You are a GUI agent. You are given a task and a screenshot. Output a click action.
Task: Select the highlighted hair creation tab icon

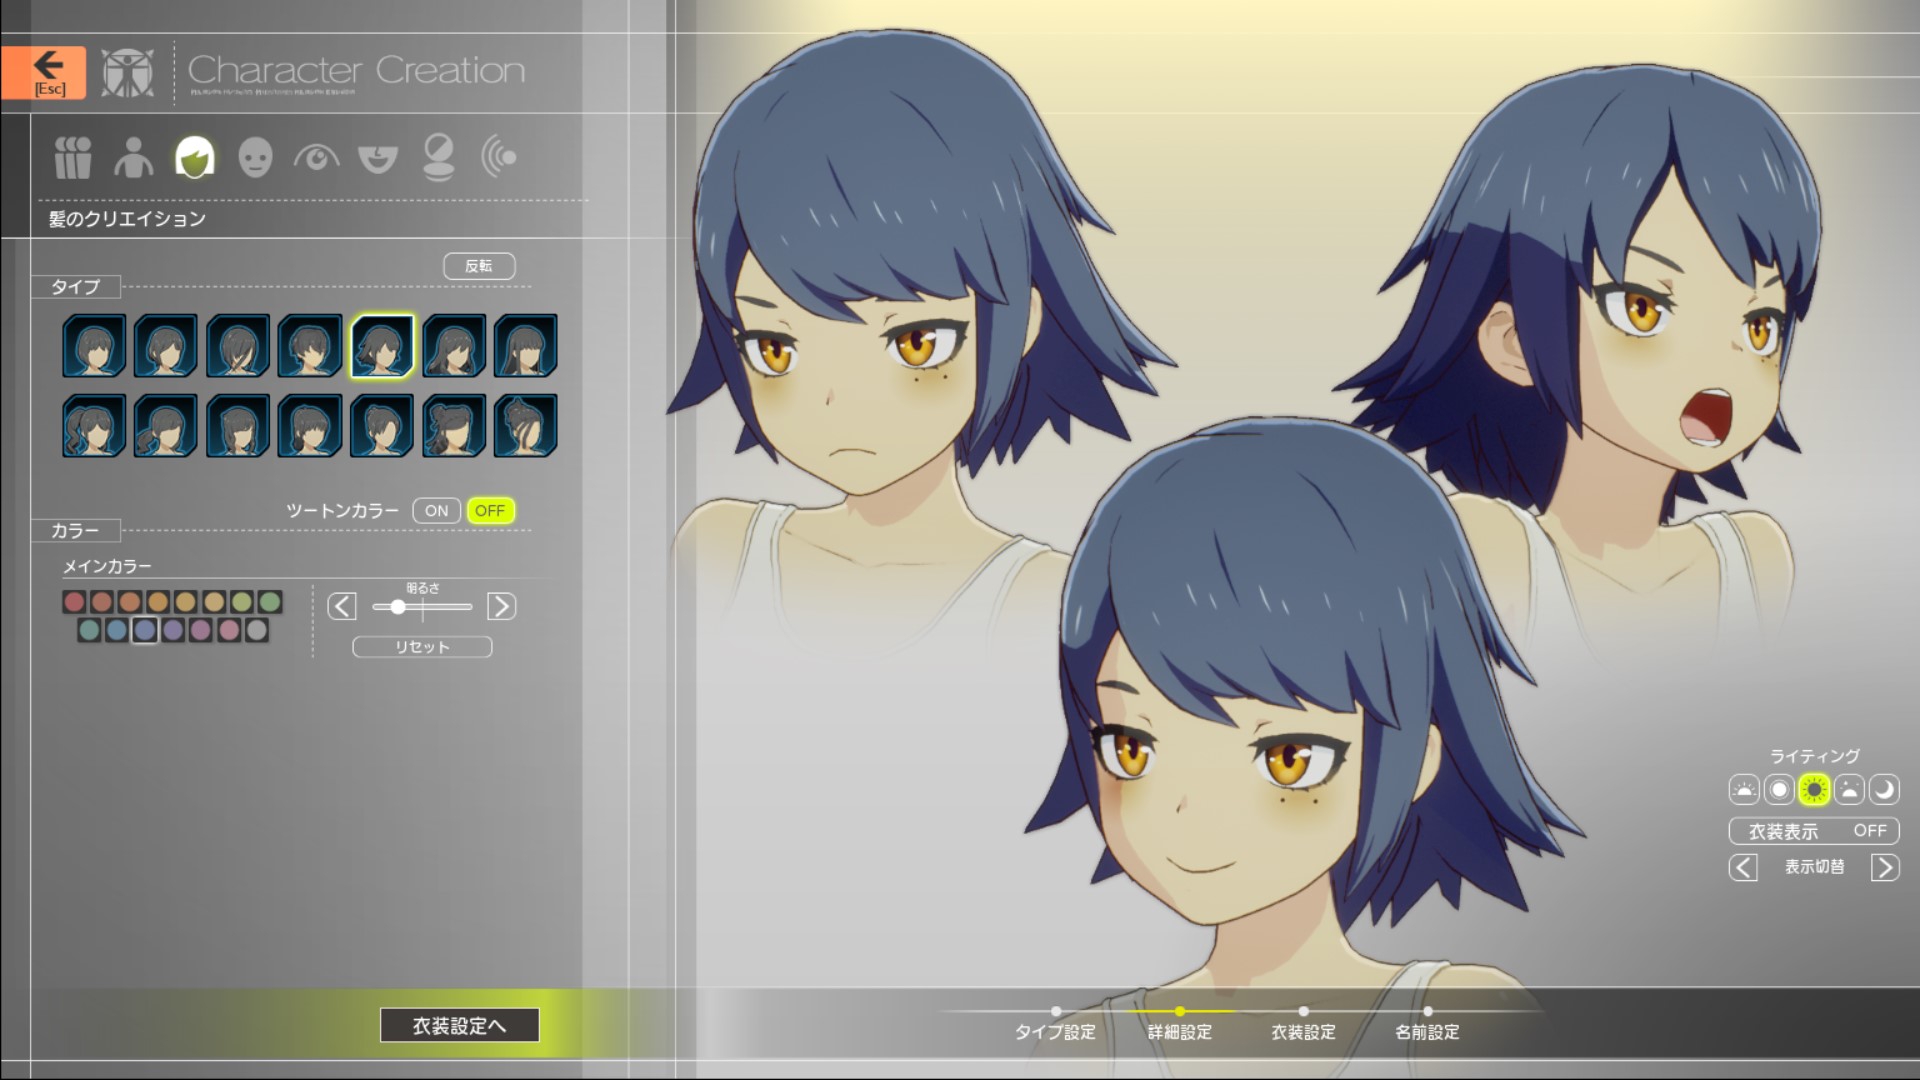click(195, 157)
